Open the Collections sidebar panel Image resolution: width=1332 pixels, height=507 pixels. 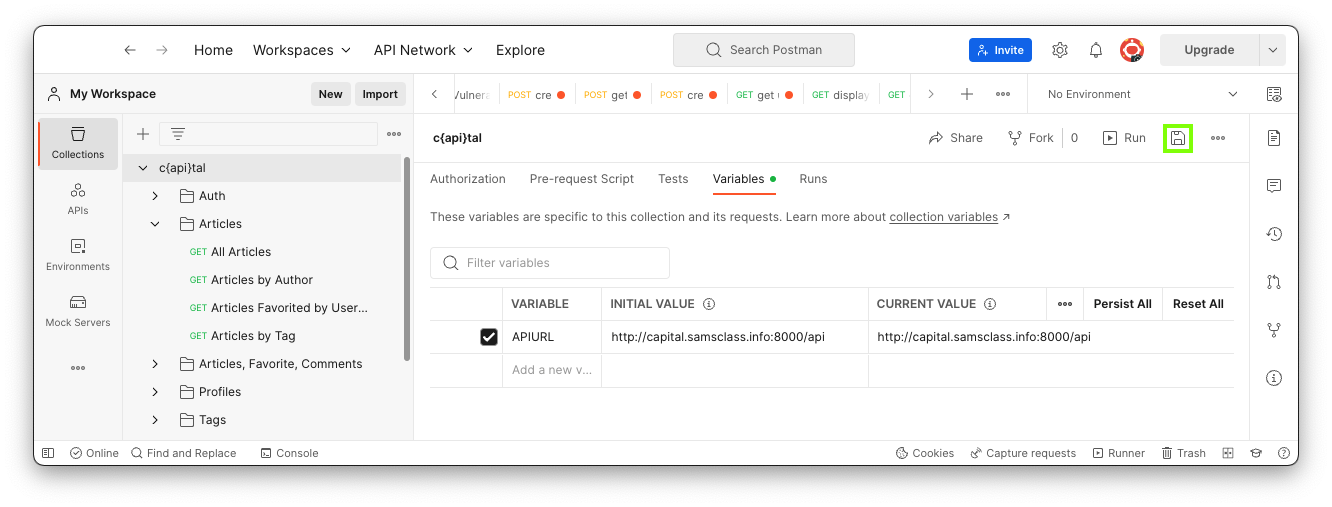(x=78, y=143)
